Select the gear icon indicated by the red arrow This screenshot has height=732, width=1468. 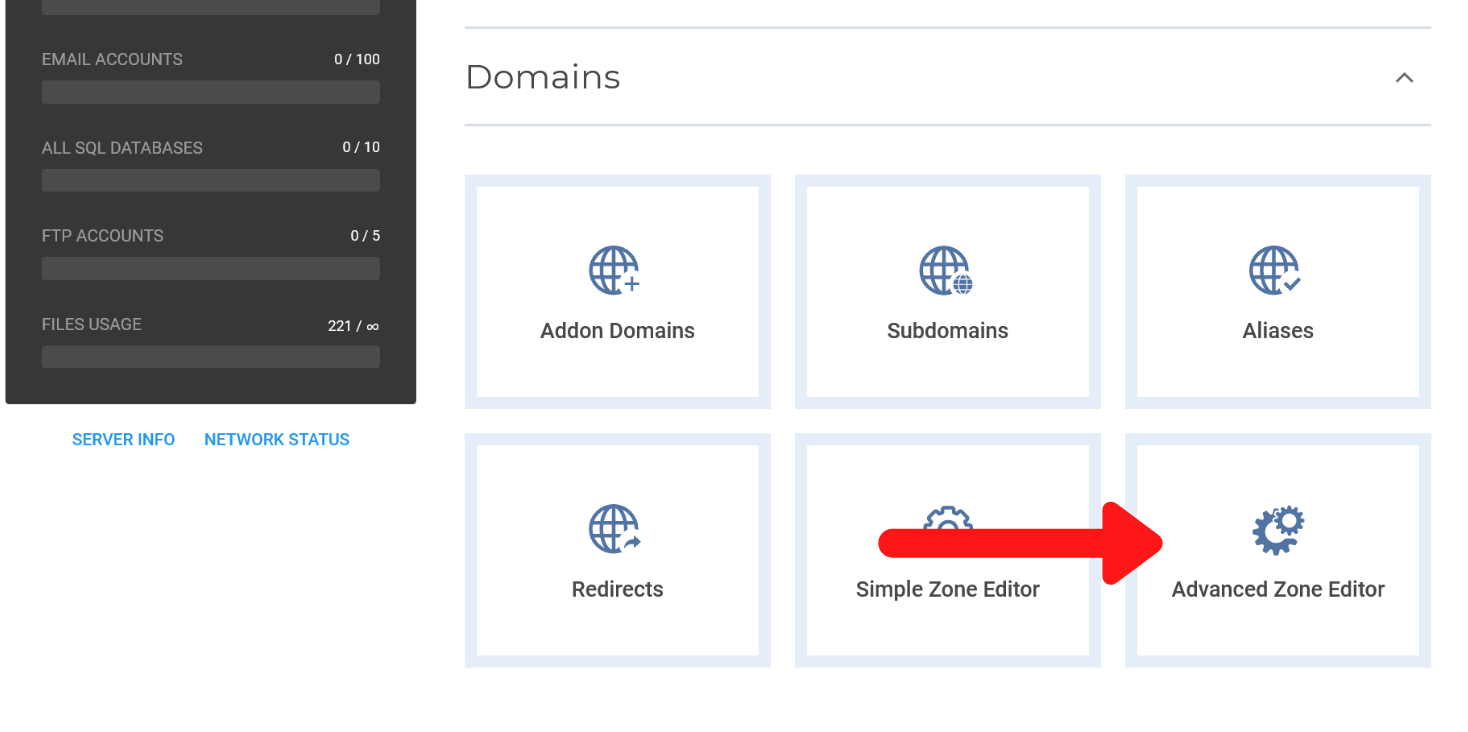(x=1276, y=528)
